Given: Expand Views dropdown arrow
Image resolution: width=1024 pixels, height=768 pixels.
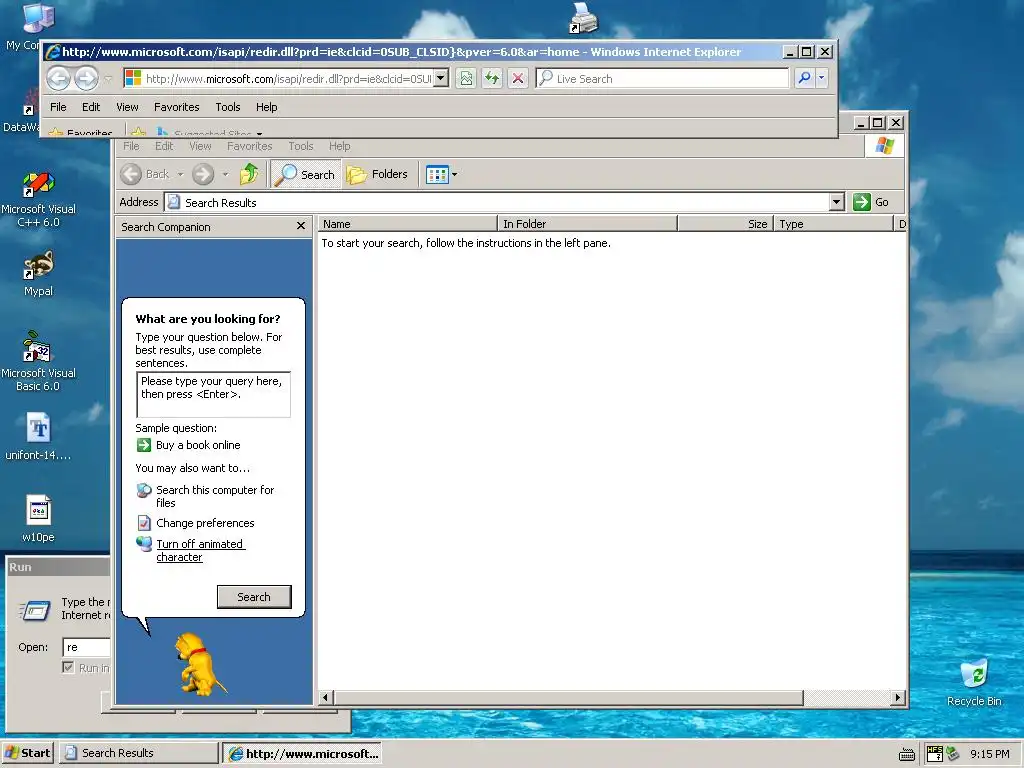Looking at the screenshot, I should coord(455,174).
